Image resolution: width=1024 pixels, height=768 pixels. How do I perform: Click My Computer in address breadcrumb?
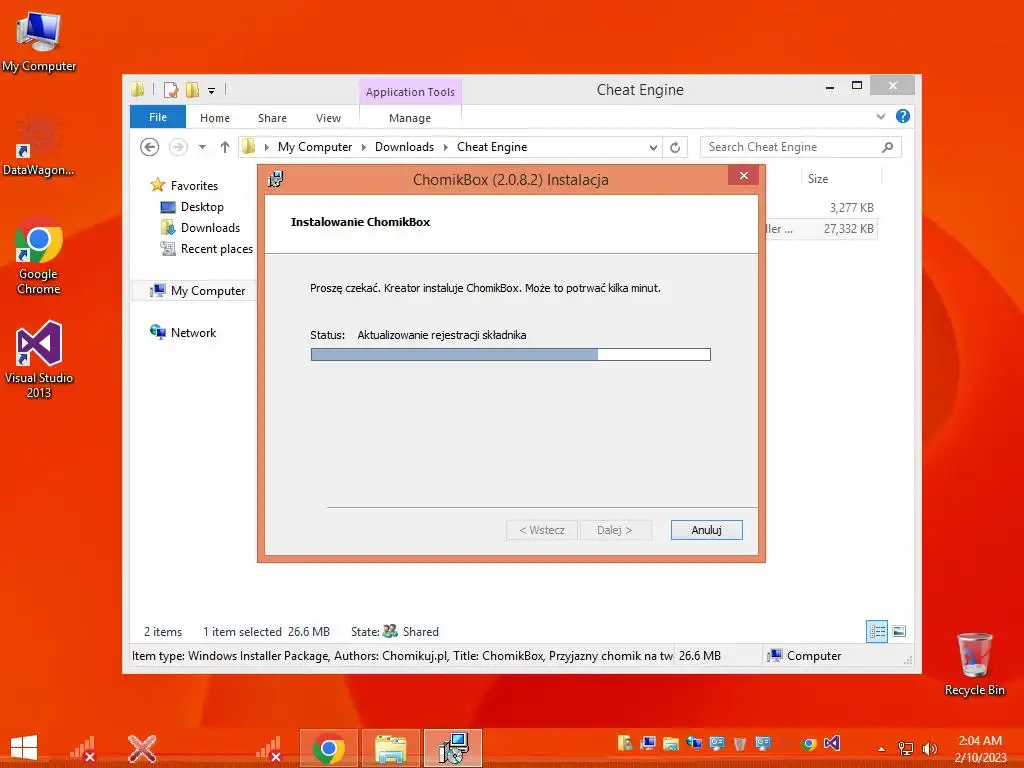point(315,147)
